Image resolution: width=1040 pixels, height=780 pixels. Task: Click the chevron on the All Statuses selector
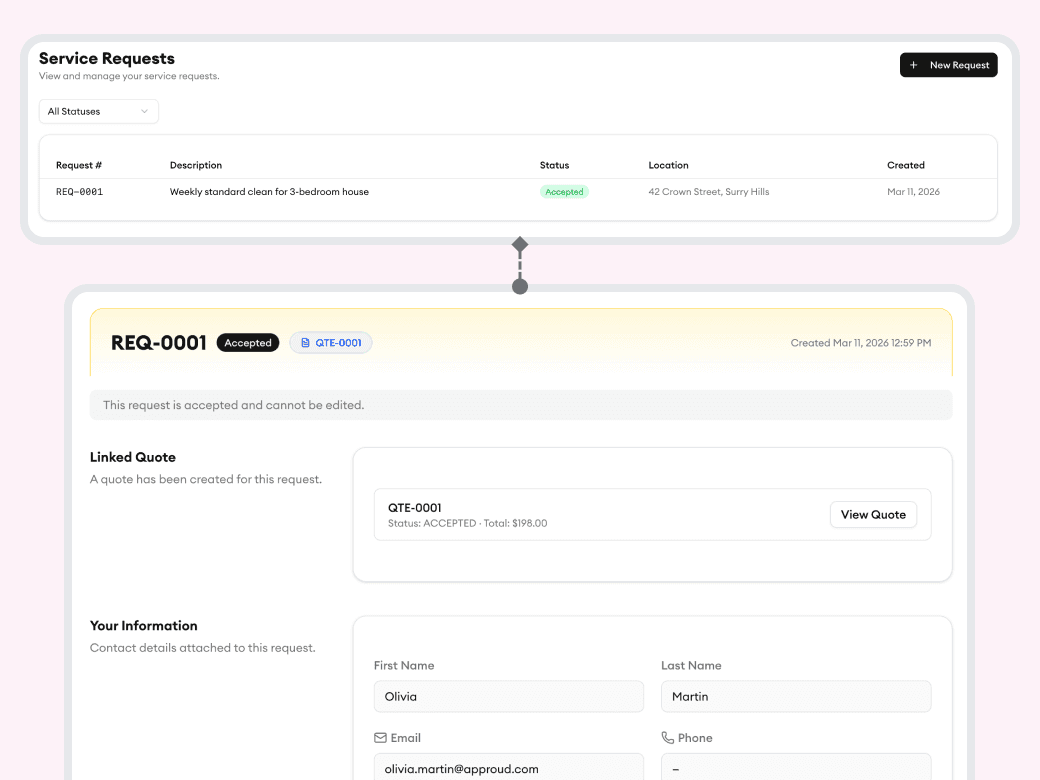(x=146, y=111)
